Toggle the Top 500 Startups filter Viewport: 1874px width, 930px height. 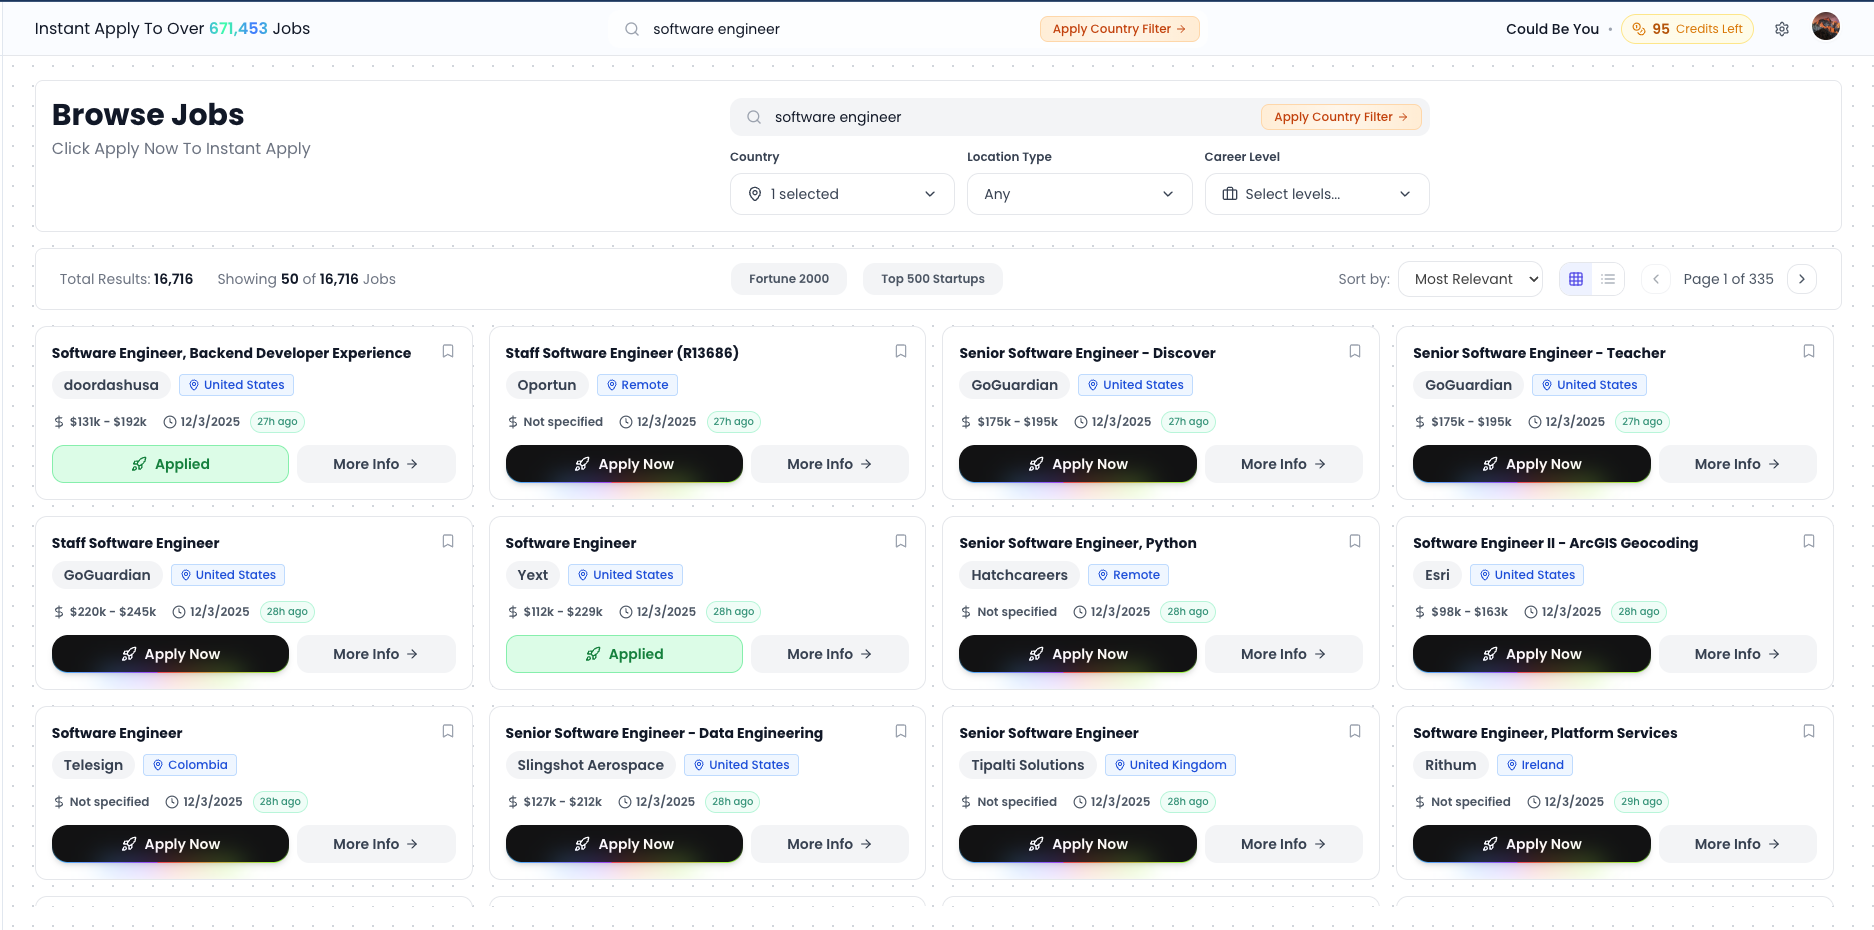tap(932, 278)
